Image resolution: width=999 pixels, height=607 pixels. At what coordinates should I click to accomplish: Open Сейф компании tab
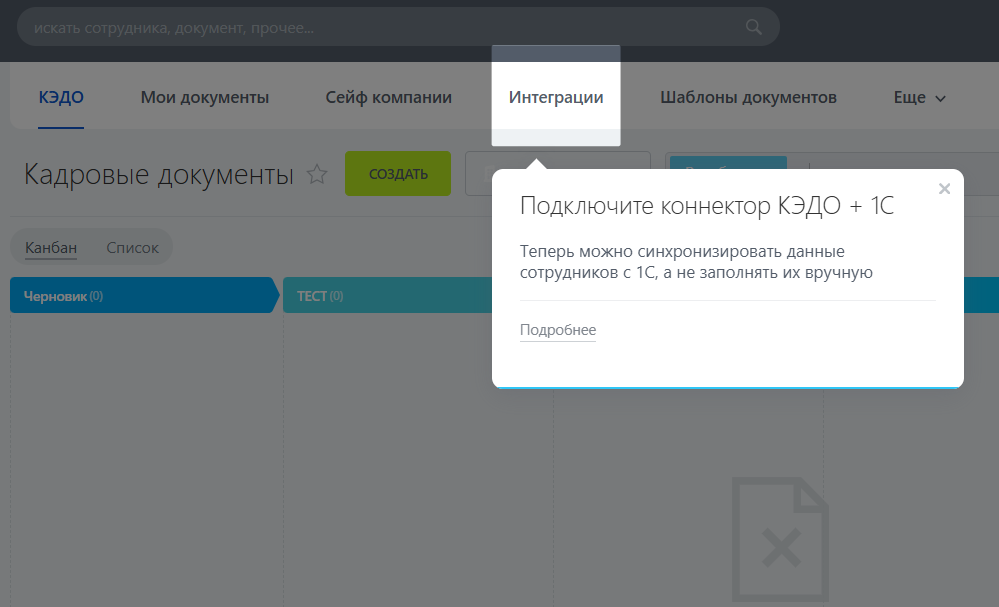click(x=389, y=97)
